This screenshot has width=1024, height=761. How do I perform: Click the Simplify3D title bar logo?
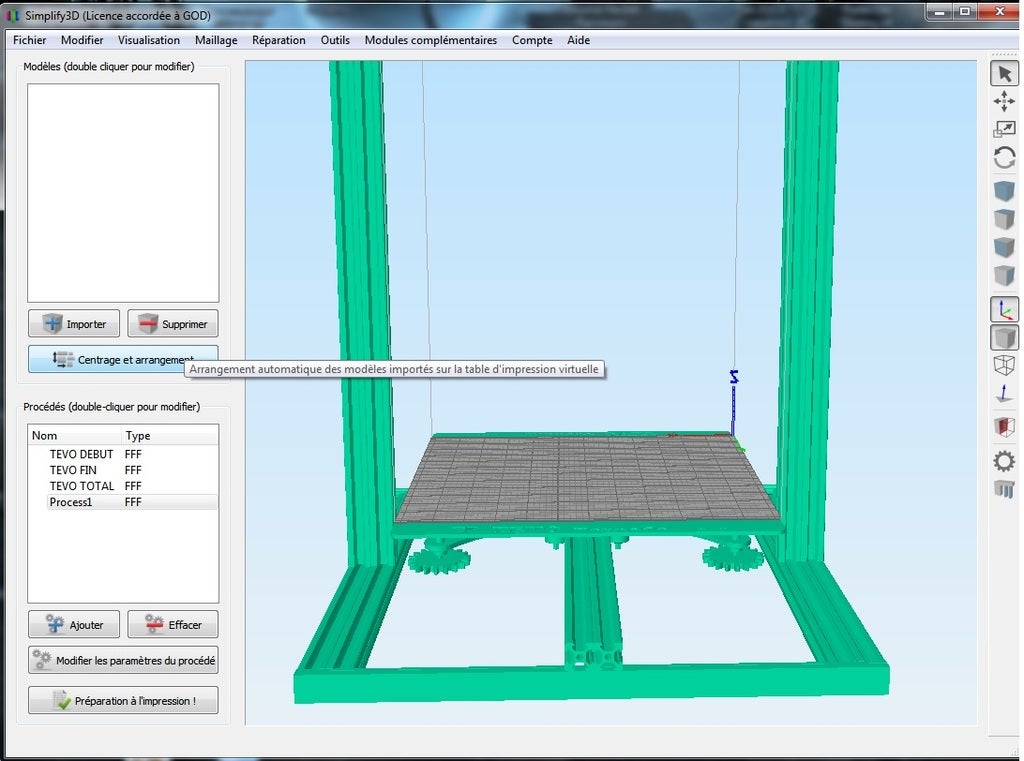[12, 15]
